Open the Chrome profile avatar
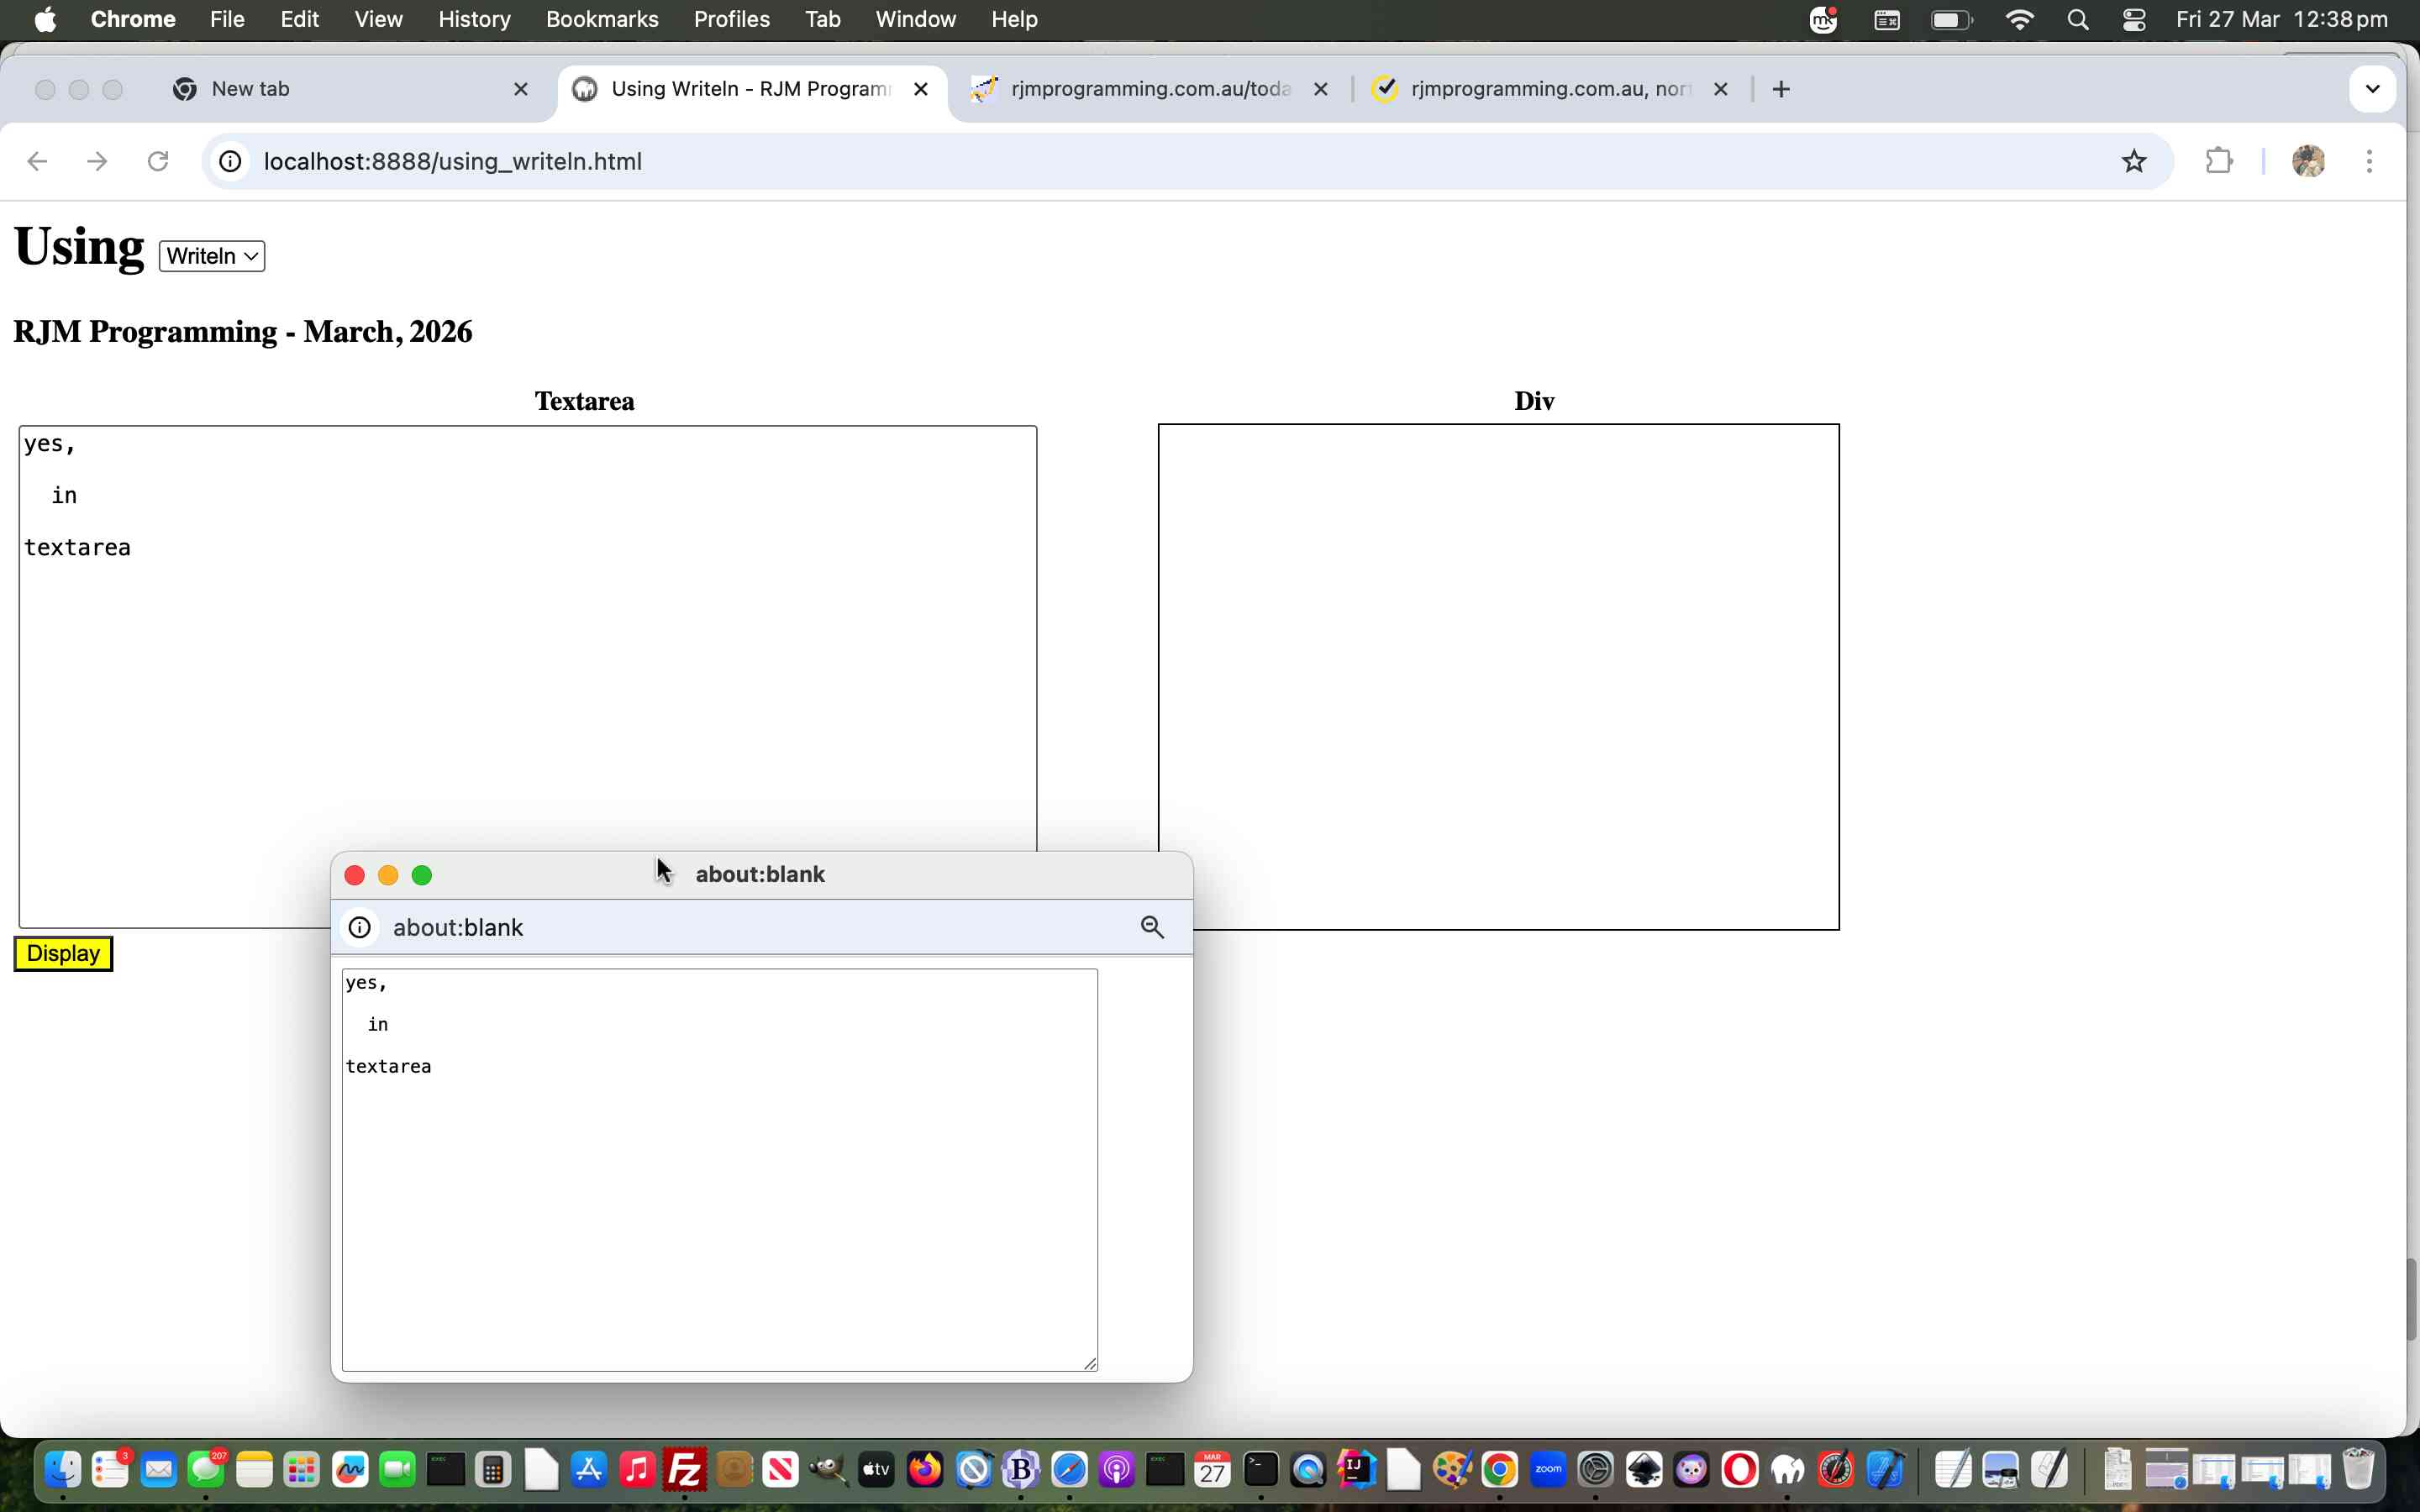Screen dimensions: 2420x1512 (2310, 161)
